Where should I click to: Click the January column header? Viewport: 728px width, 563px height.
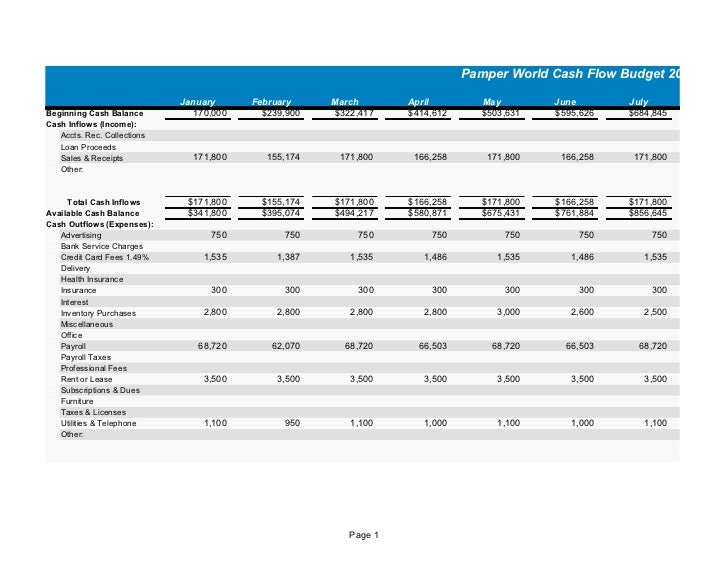197,102
